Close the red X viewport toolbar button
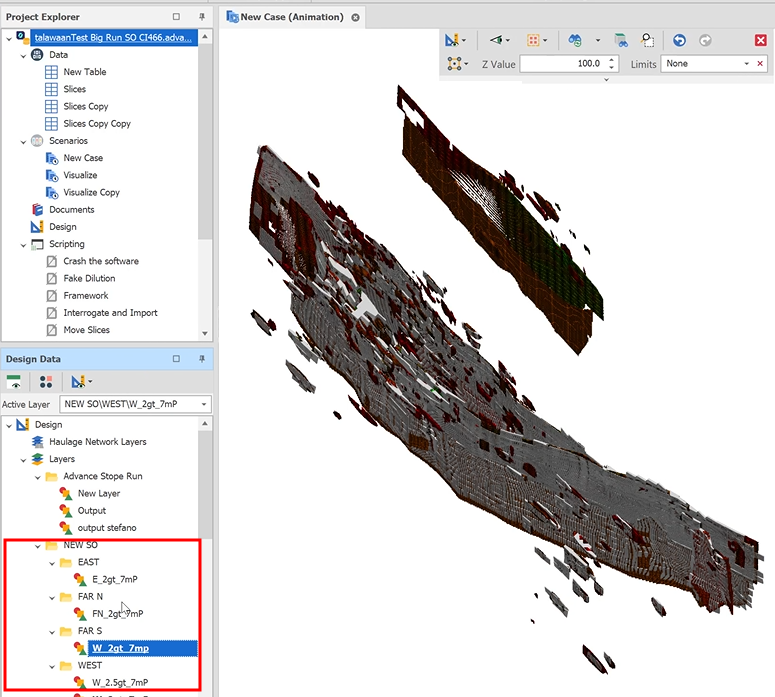Viewport: 775px width, 697px height. point(760,41)
